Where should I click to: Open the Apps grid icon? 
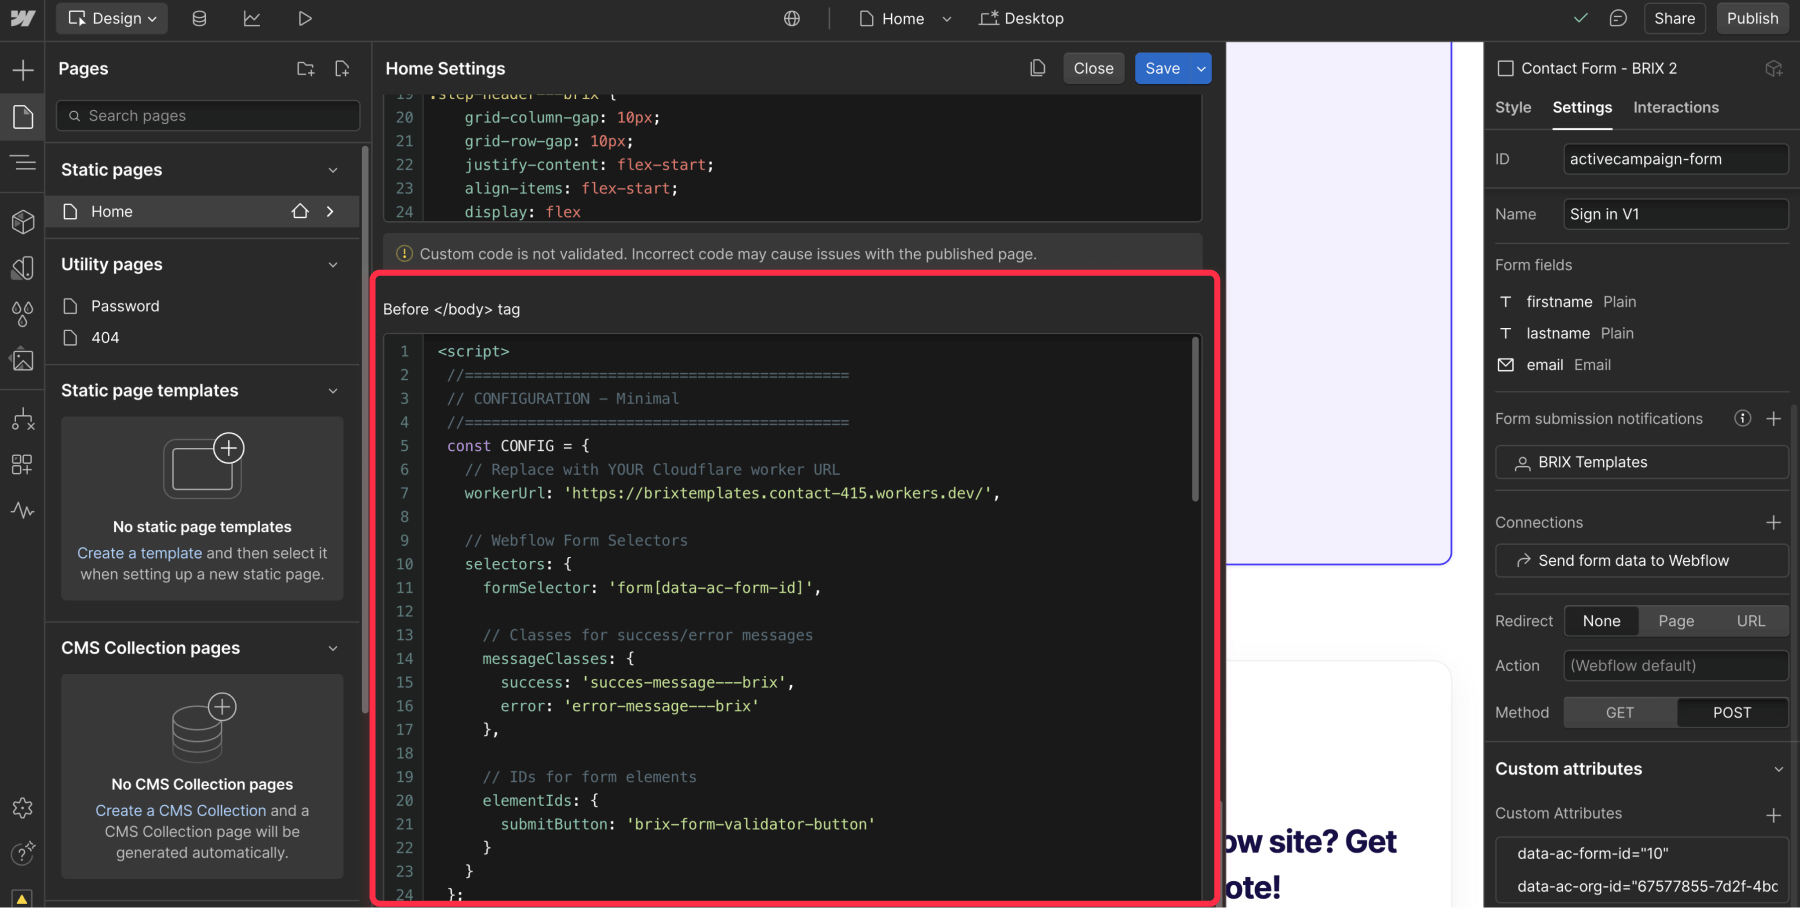(x=22, y=464)
